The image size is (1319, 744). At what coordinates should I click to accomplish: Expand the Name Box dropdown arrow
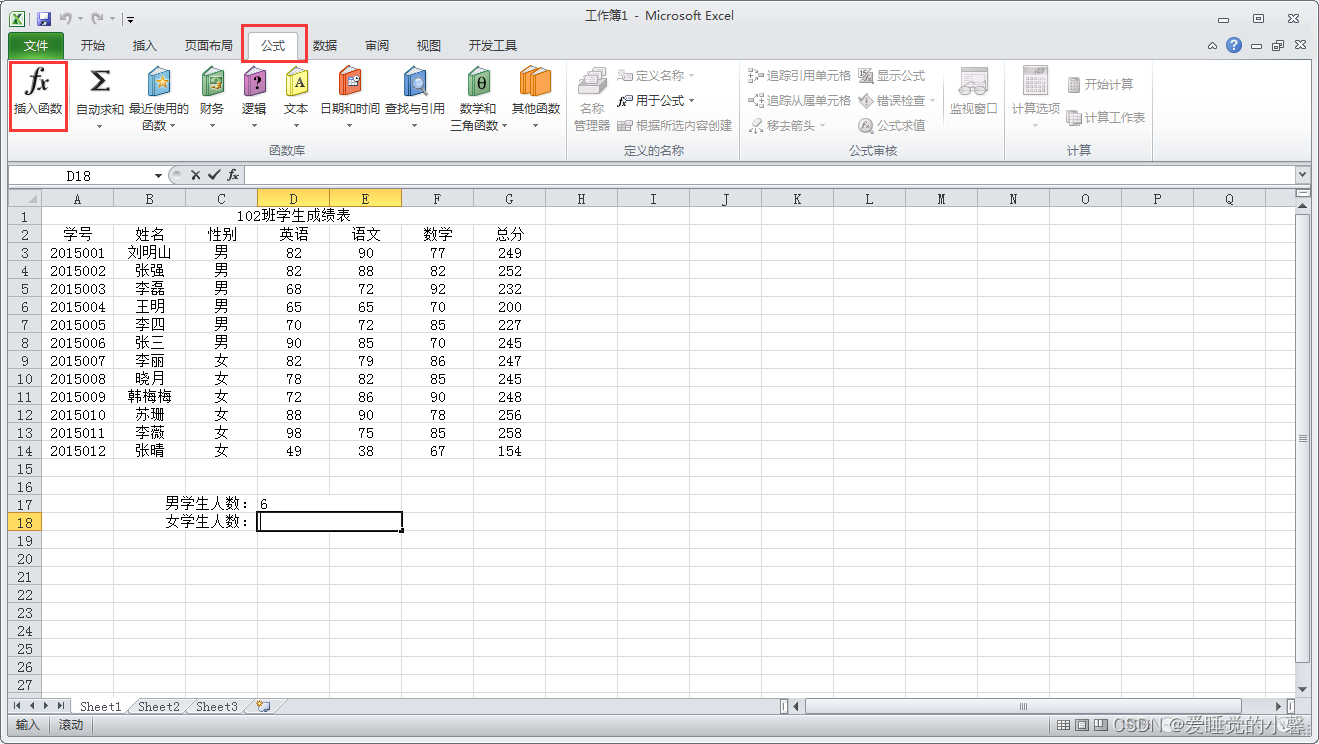[158, 176]
